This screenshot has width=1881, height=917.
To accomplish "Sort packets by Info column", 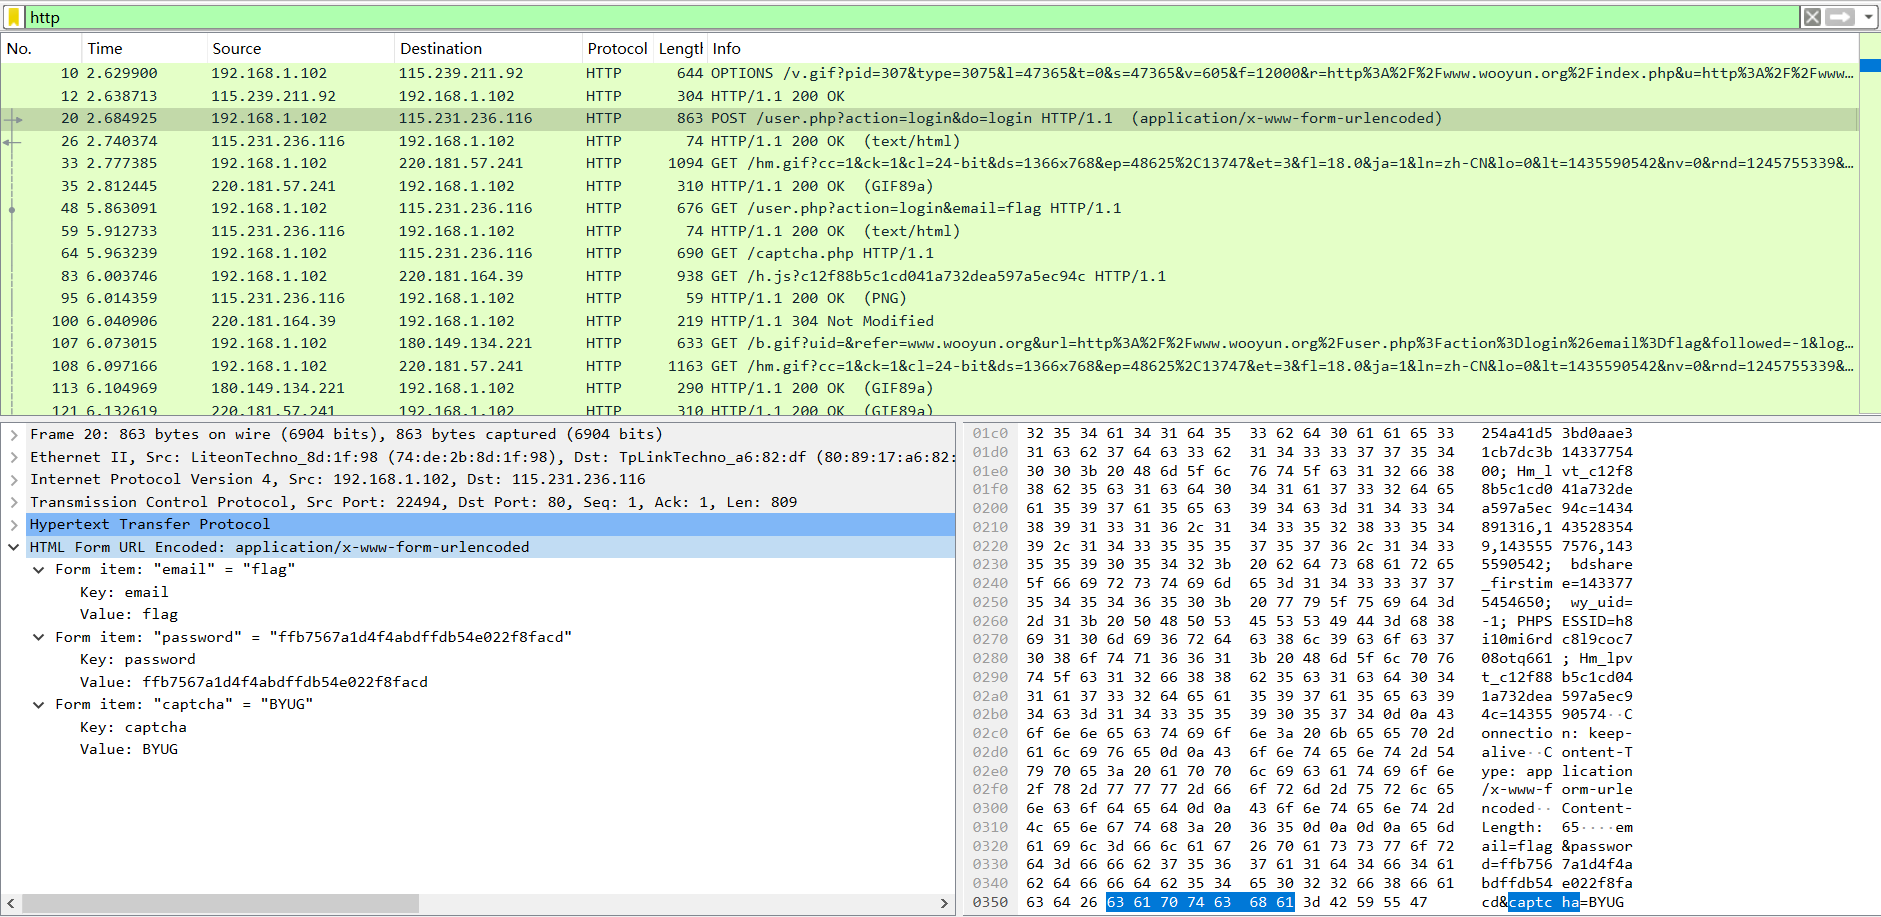I will 1282,49.
